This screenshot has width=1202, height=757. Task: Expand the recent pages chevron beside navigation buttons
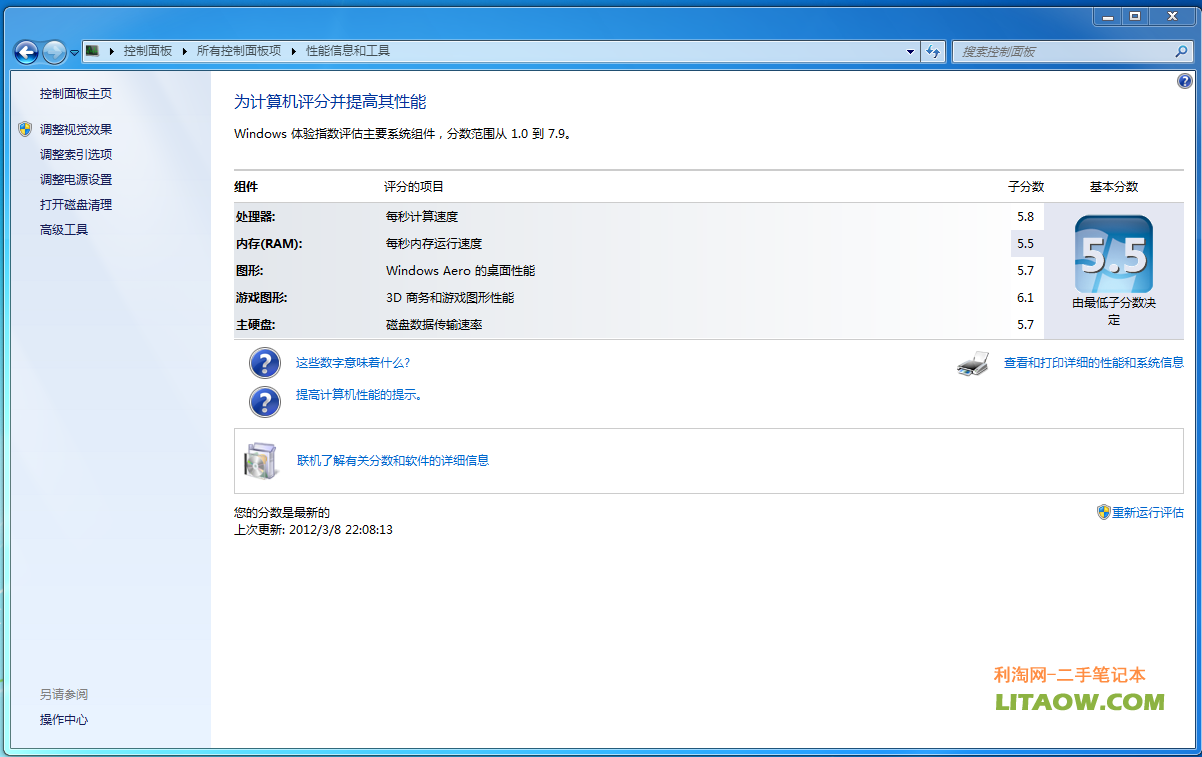(73, 51)
